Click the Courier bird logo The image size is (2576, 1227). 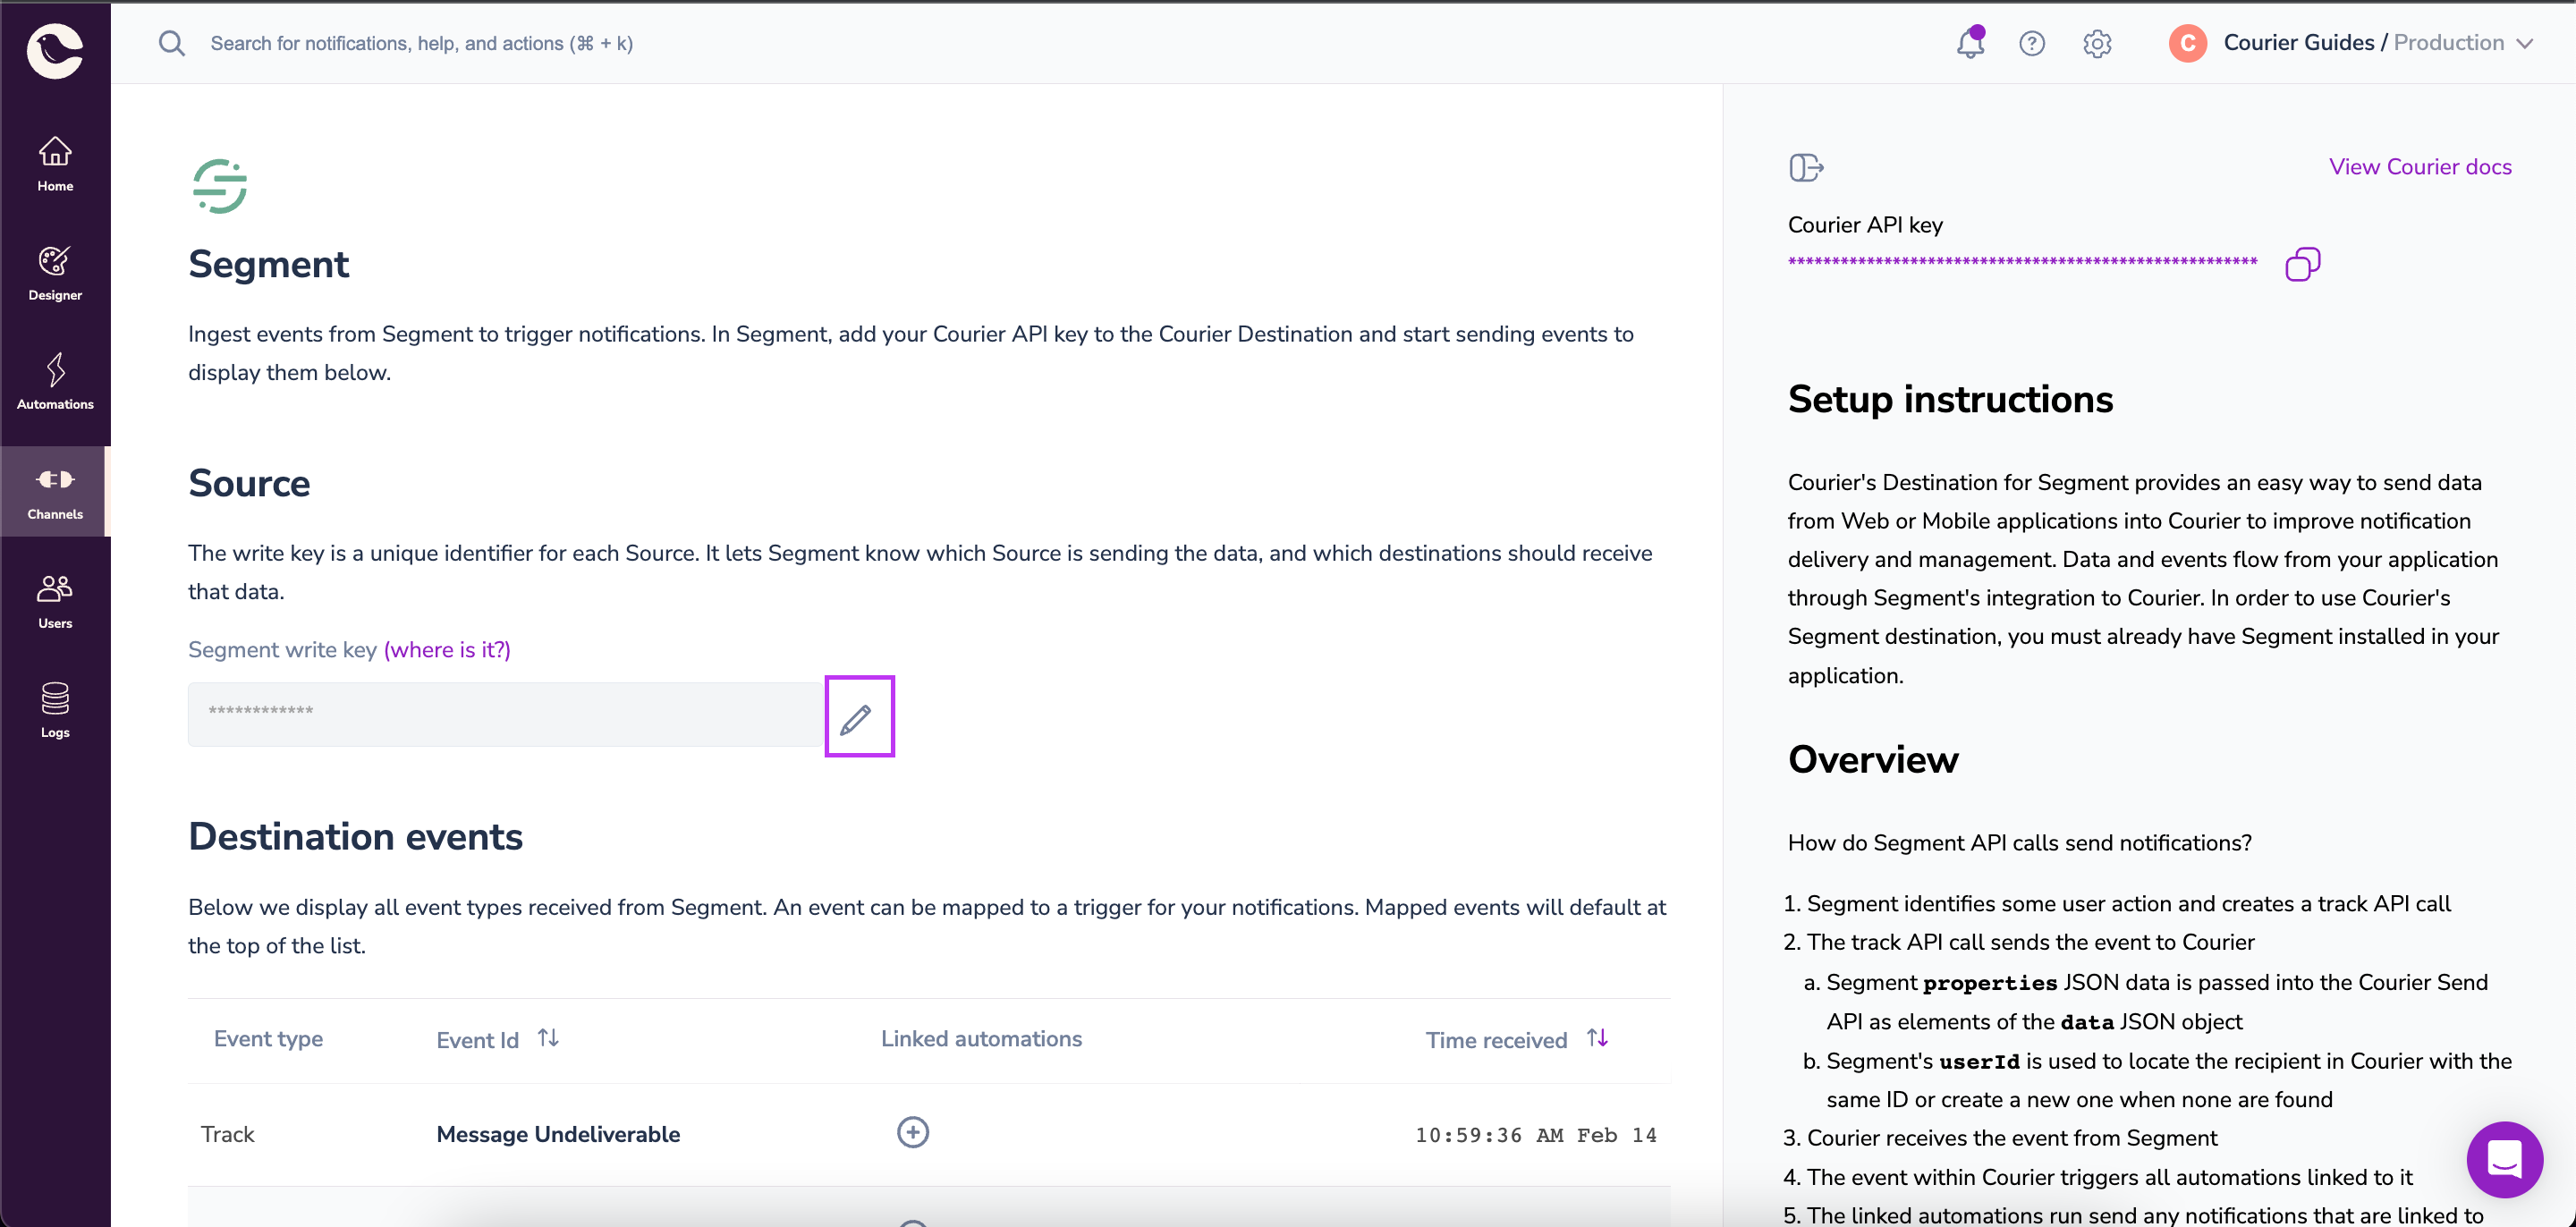[x=55, y=50]
